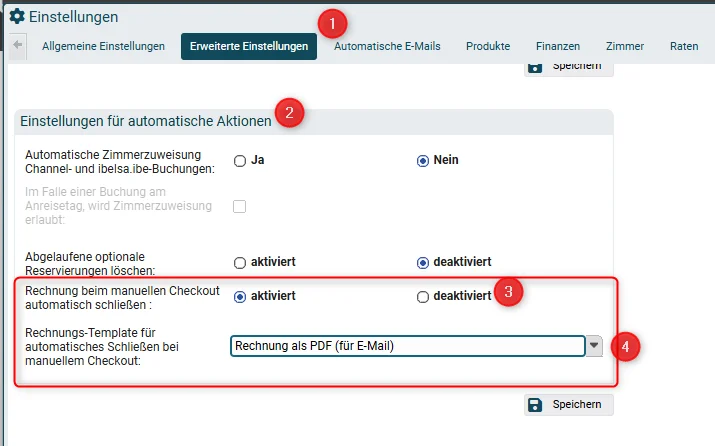
Task: Enable aktiviert for abgelaufene optionale Reservierungen
Action: point(240,263)
